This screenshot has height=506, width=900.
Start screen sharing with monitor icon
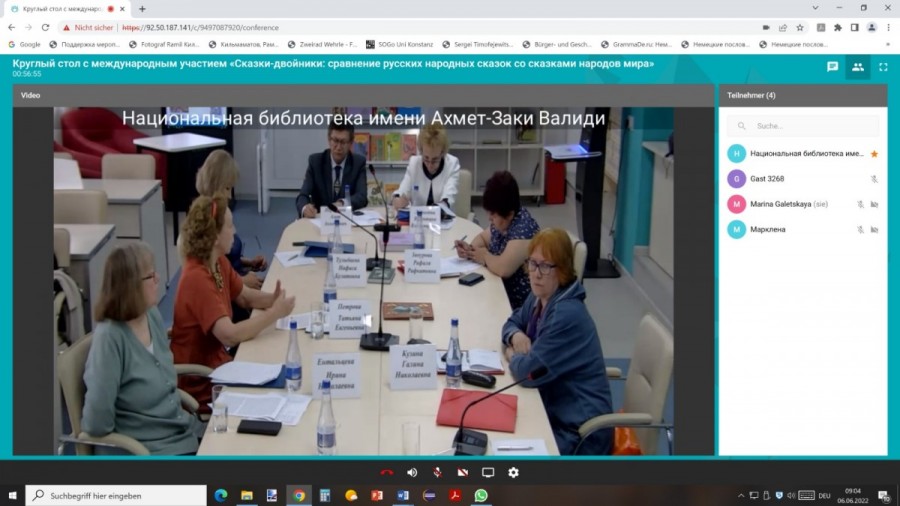(x=488, y=472)
